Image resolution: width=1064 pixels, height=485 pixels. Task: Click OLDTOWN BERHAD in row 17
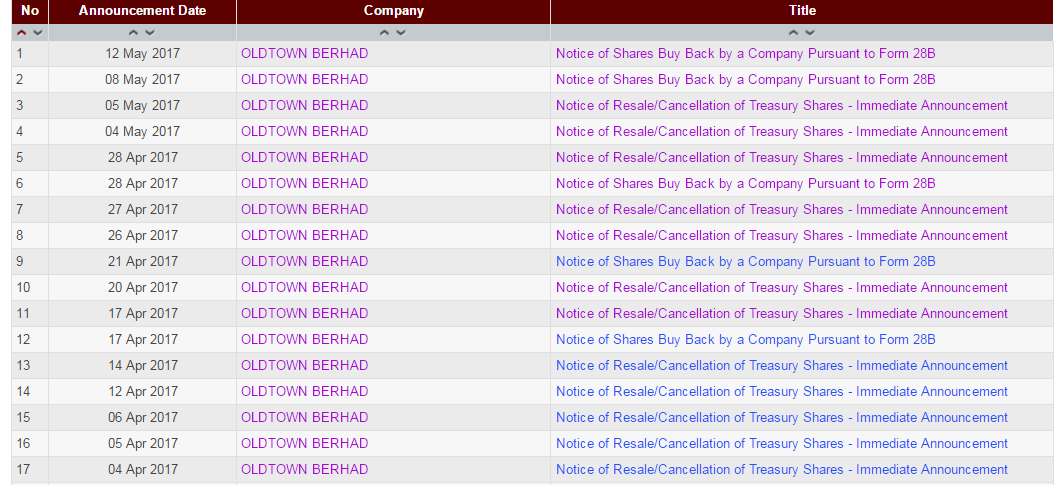click(305, 469)
